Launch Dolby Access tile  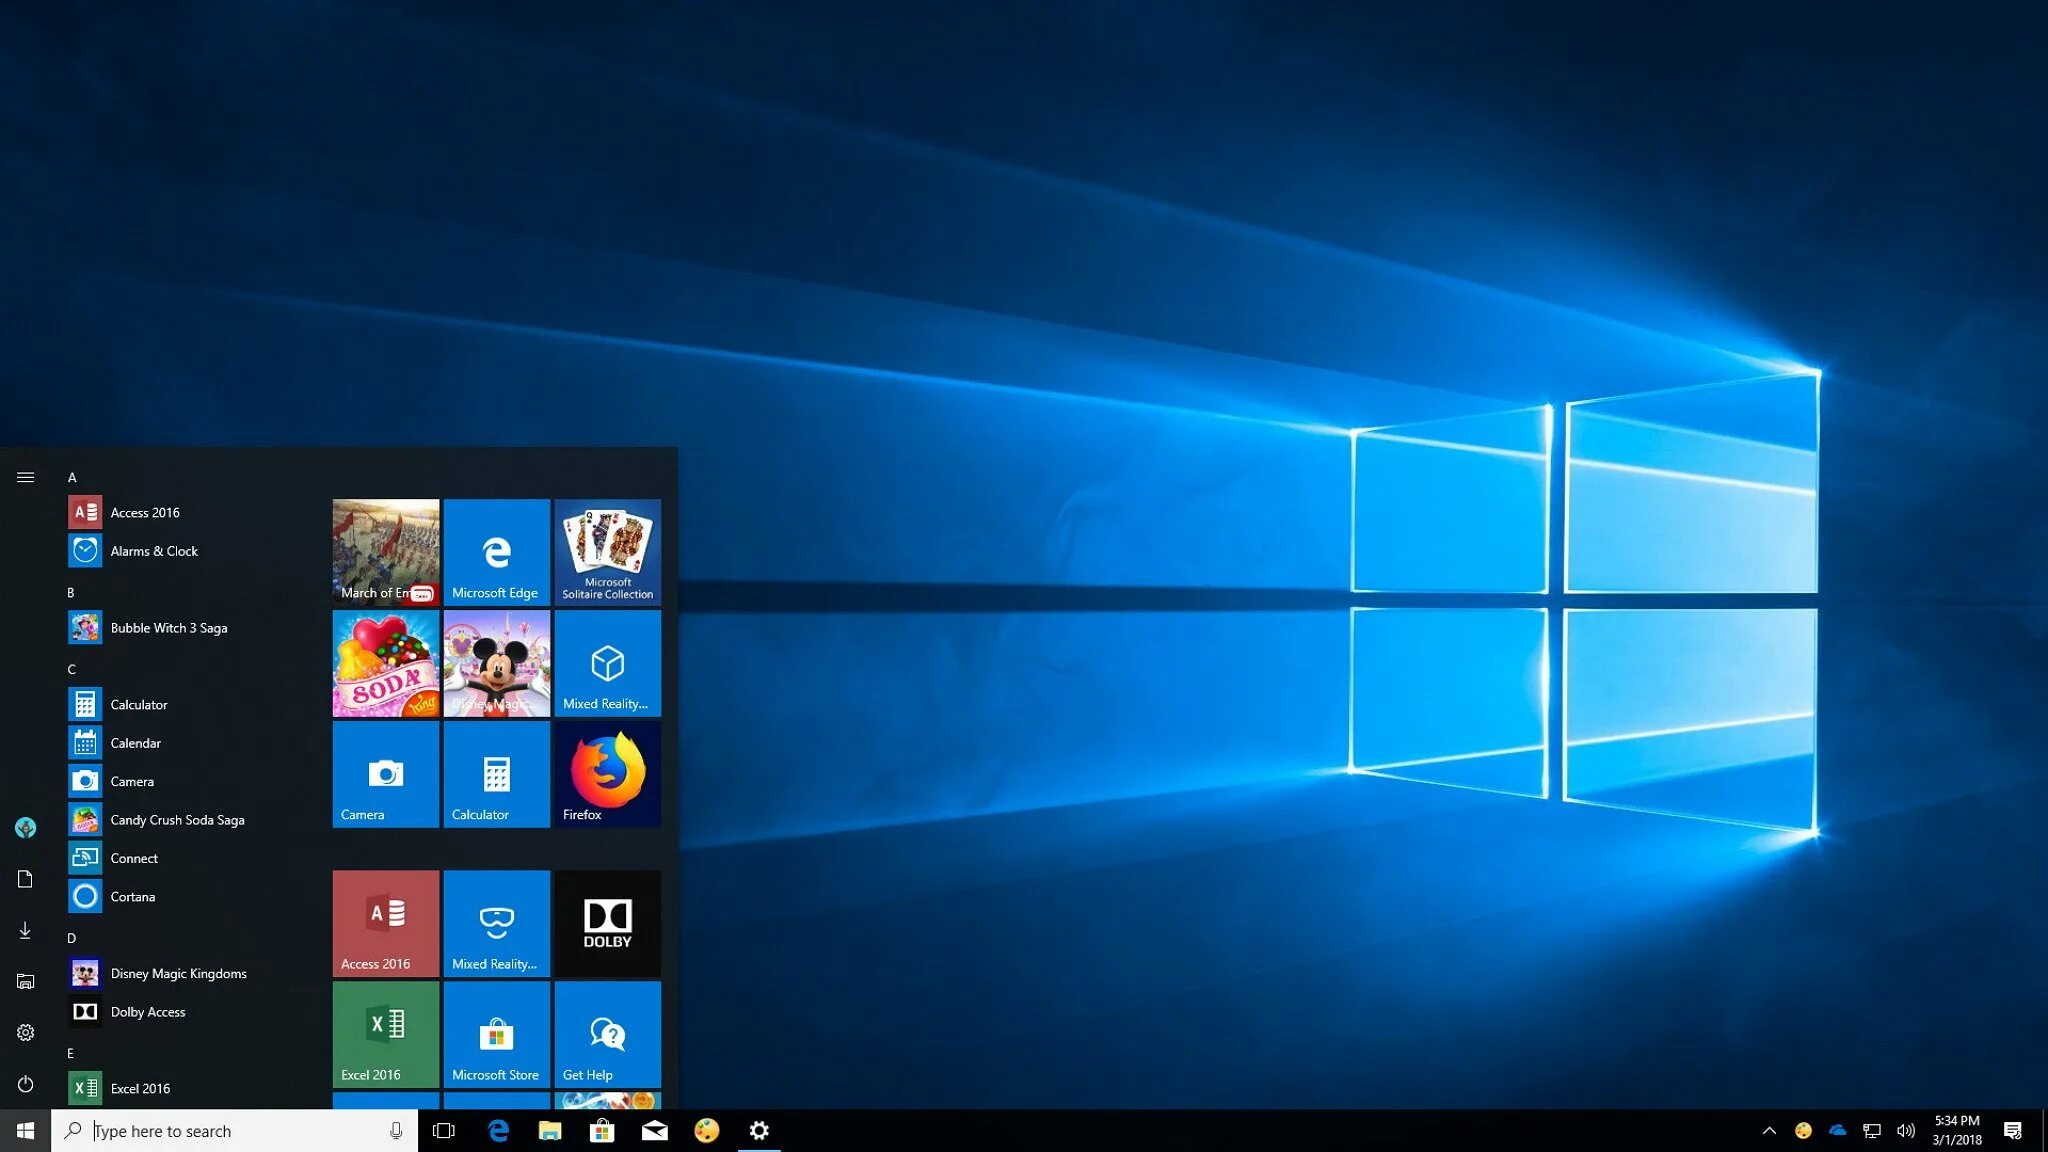click(x=608, y=923)
